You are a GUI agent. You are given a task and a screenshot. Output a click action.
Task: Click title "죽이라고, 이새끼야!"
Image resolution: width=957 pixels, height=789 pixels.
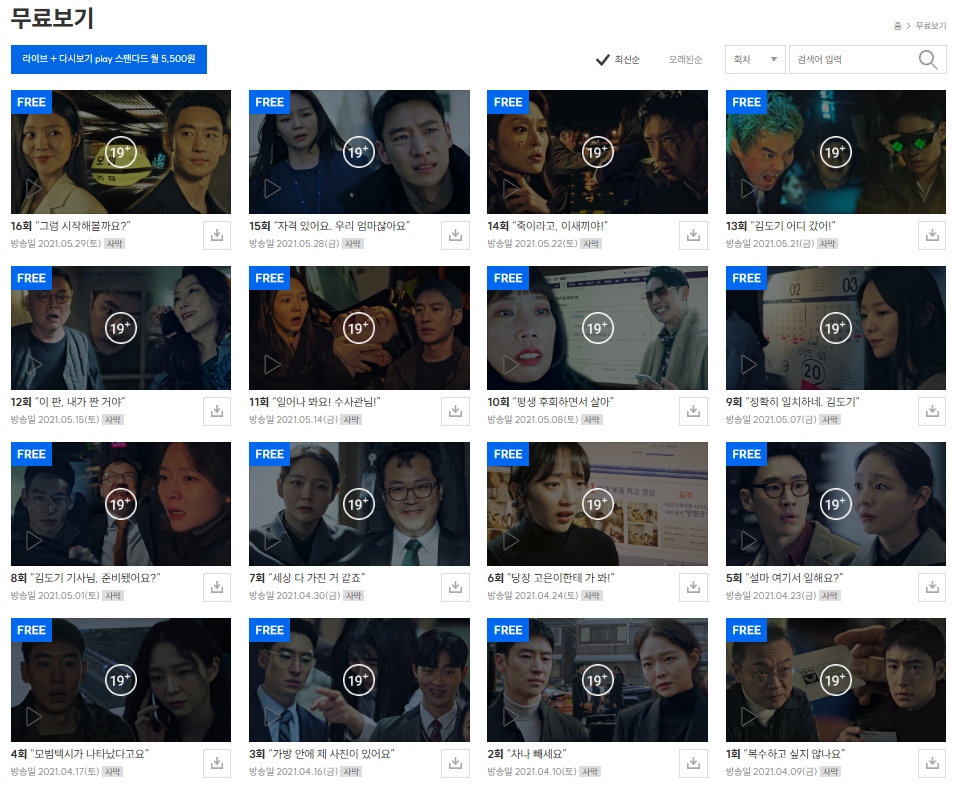(560, 226)
